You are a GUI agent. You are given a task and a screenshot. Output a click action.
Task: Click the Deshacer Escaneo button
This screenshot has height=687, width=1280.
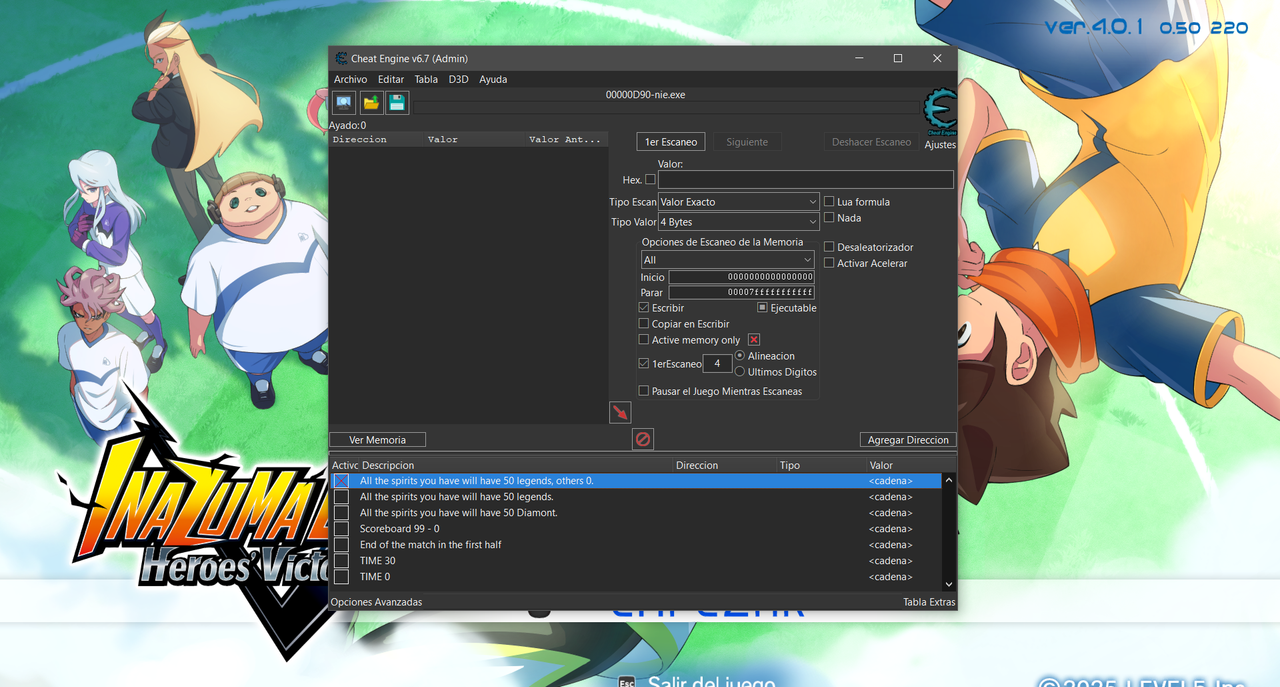pos(871,142)
